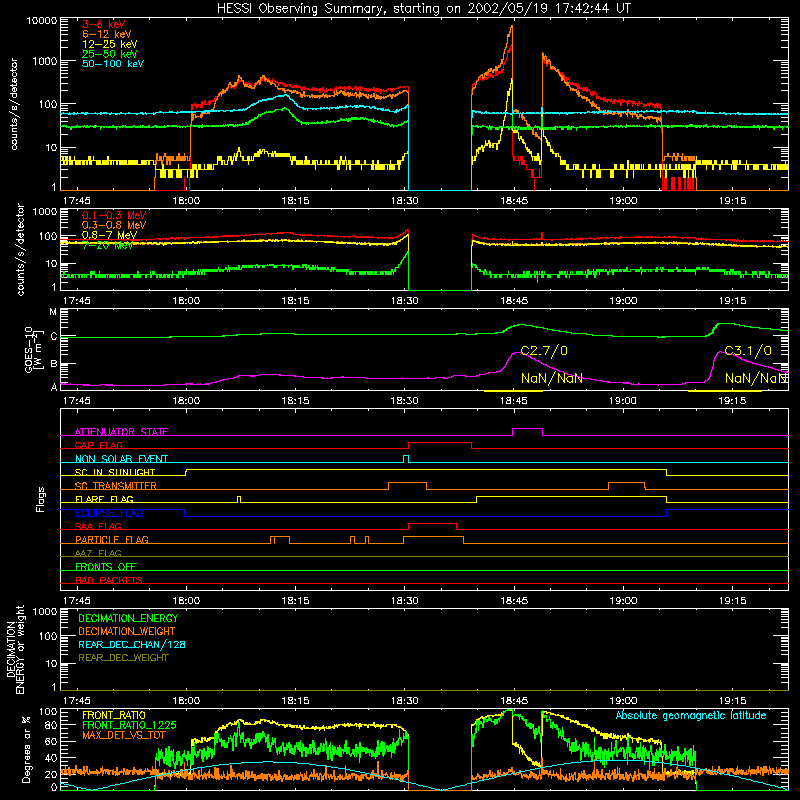Click the Degrees or % axis title
The width and height of the screenshot is (800, 800).
26,748
